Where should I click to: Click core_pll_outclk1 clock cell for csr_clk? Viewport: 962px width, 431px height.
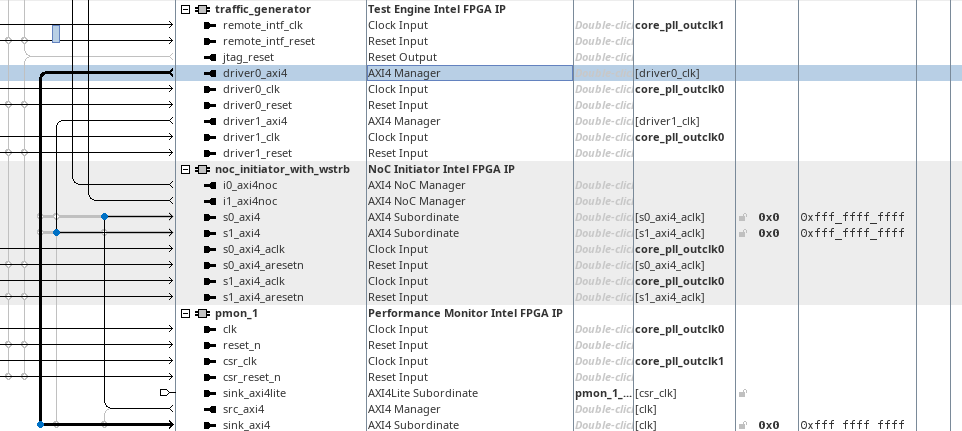[679, 361]
